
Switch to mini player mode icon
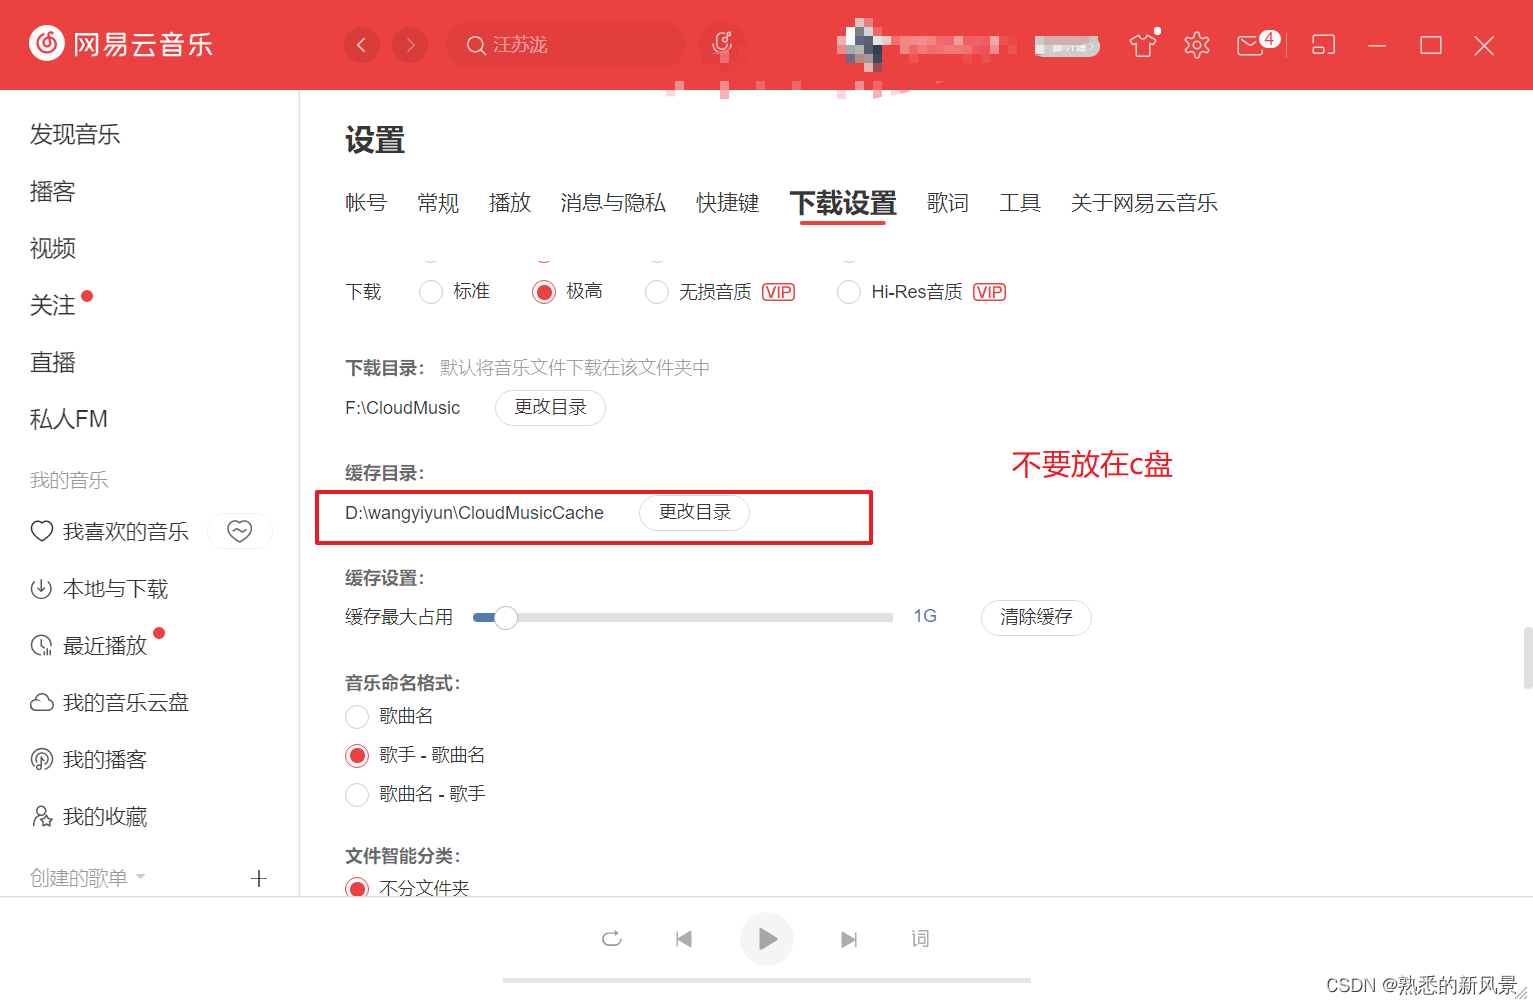point(1323,45)
